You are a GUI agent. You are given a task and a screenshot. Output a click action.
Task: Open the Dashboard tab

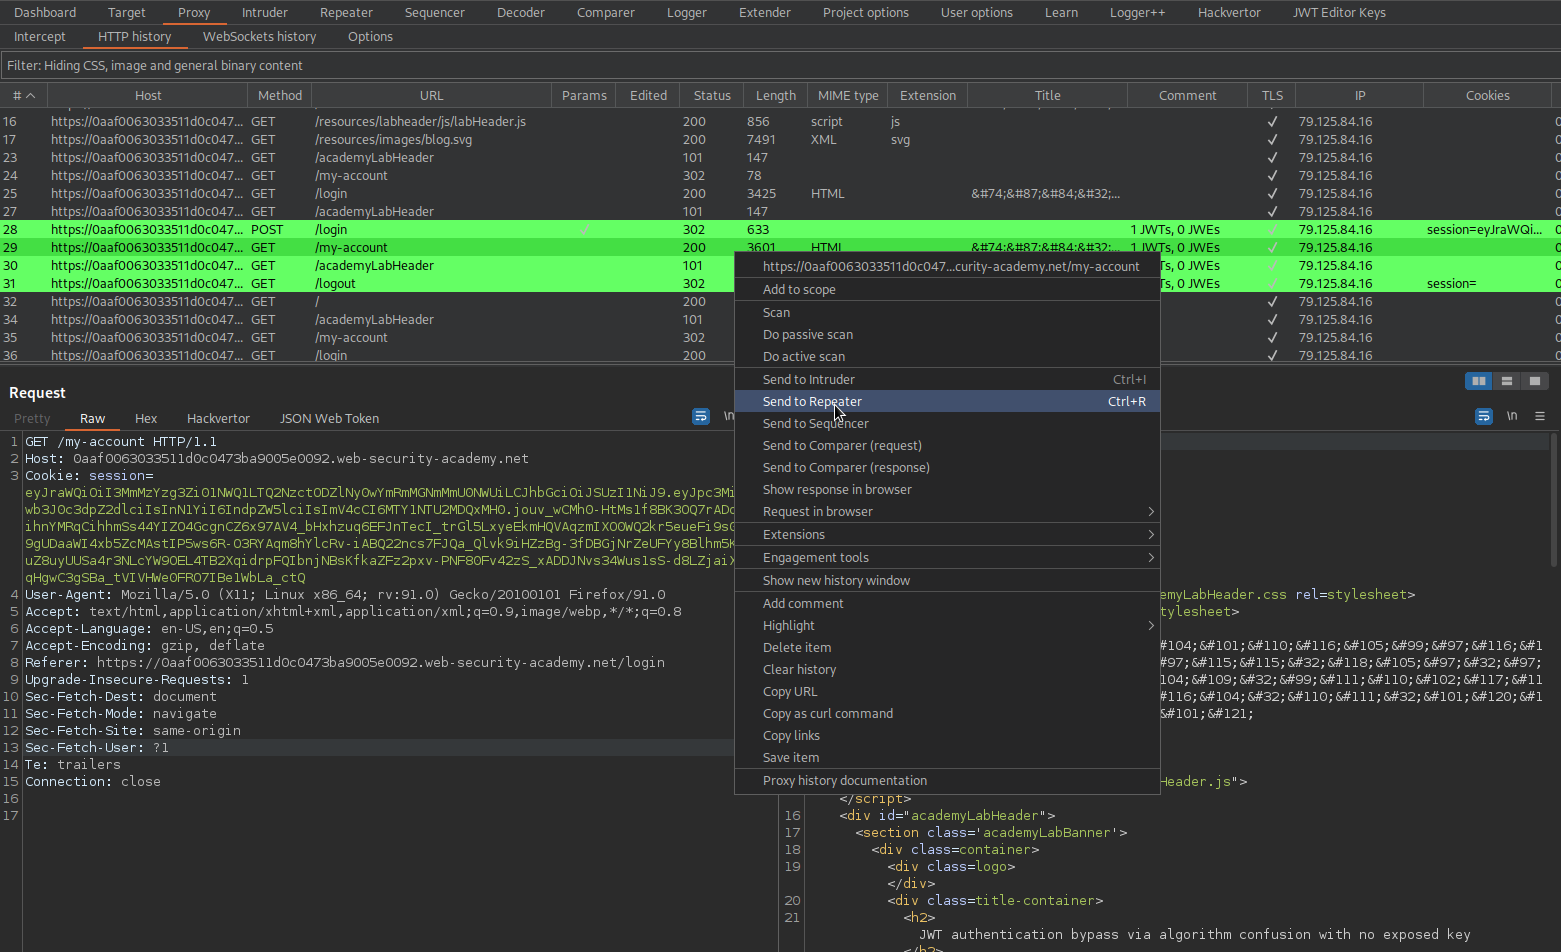pos(45,13)
